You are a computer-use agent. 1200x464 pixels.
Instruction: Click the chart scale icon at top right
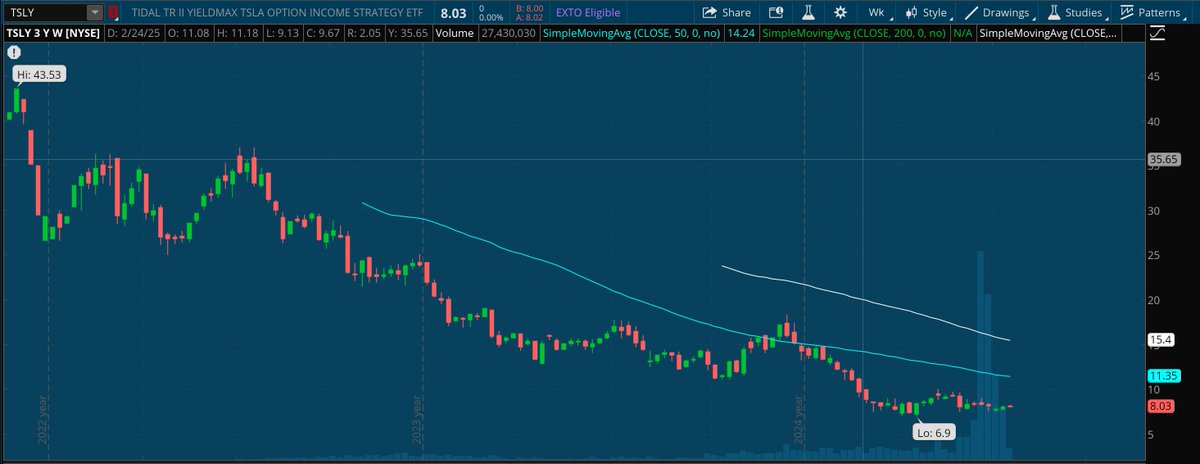(1158, 34)
